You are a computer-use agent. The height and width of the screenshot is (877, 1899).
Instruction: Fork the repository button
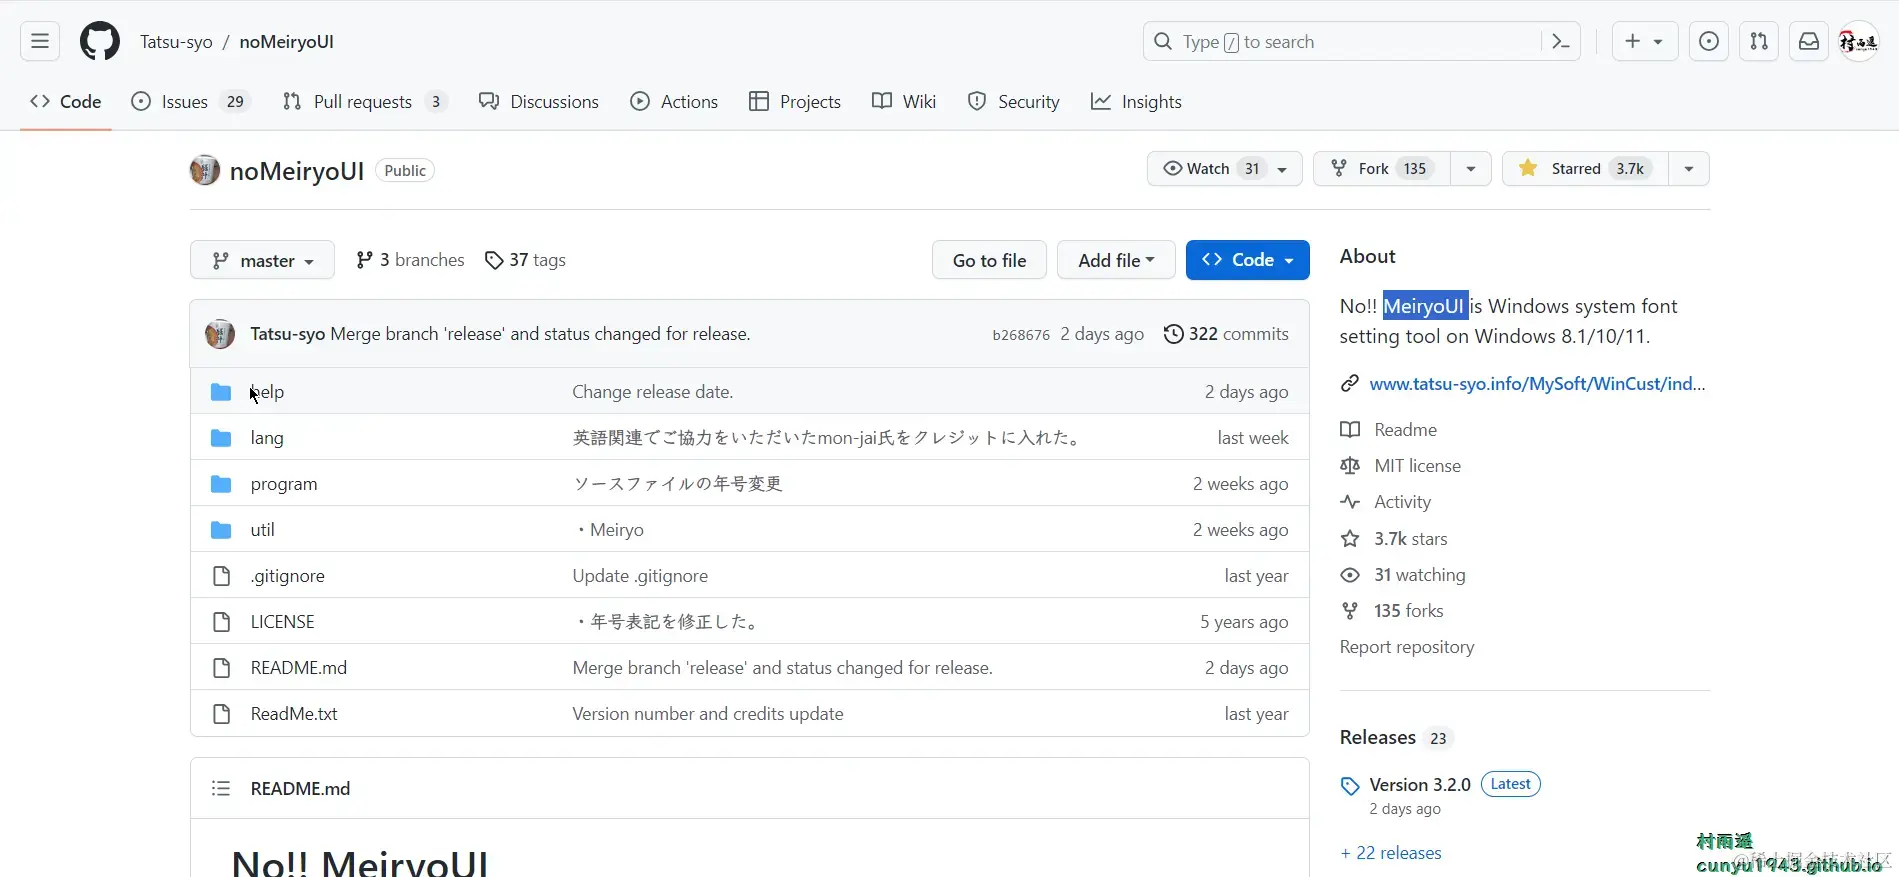1381,169
